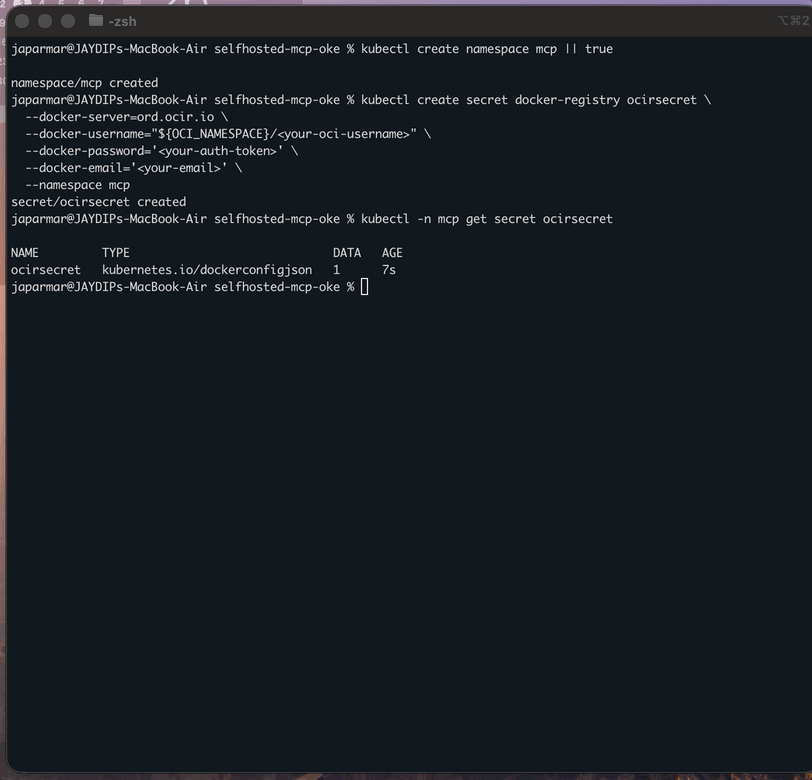Click "ocirsecret" in the secret listing table
The width and height of the screenshot is (812, 780).
coord(44,269)
